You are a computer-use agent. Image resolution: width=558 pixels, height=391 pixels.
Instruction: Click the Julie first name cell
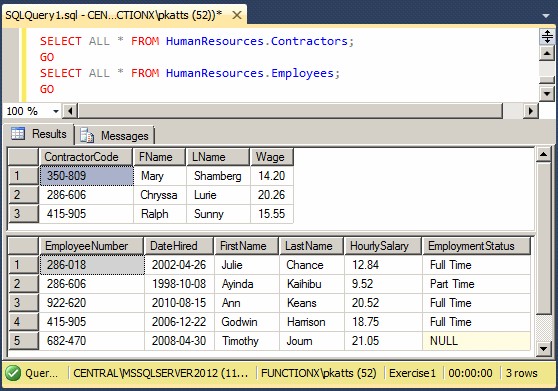247,265
